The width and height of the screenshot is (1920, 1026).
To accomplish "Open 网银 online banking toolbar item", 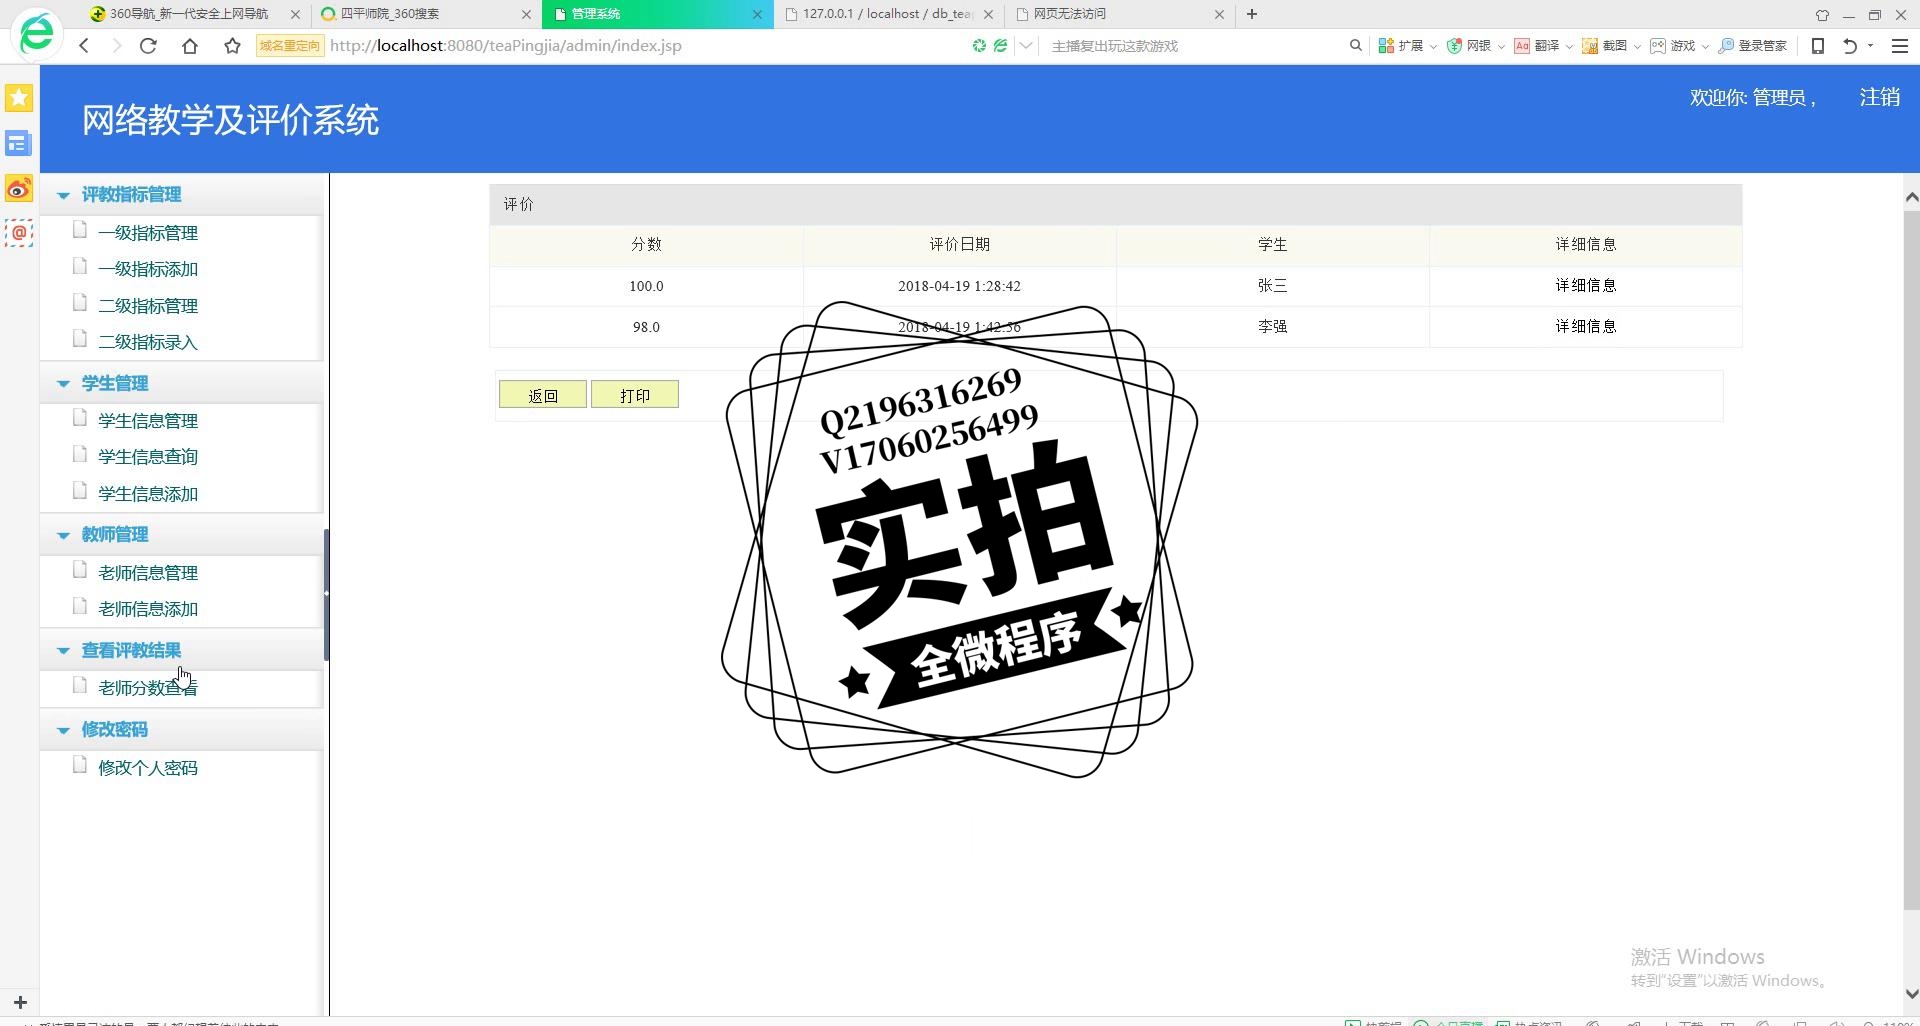I will (1469, 46).
